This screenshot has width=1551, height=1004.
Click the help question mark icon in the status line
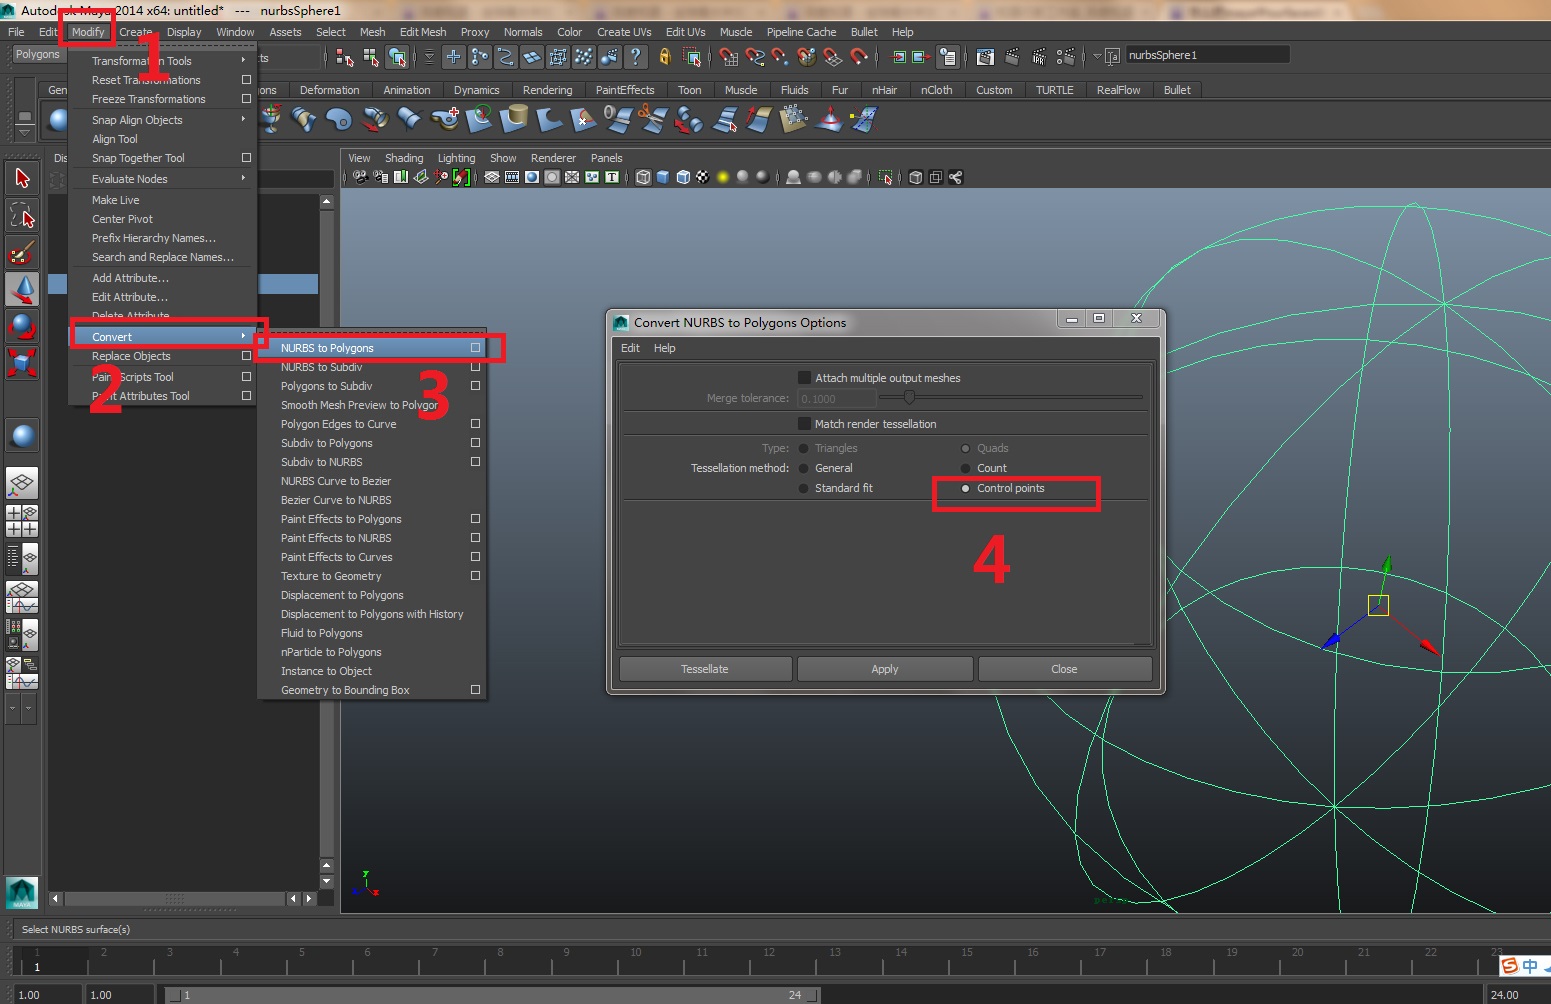[636, 56]
